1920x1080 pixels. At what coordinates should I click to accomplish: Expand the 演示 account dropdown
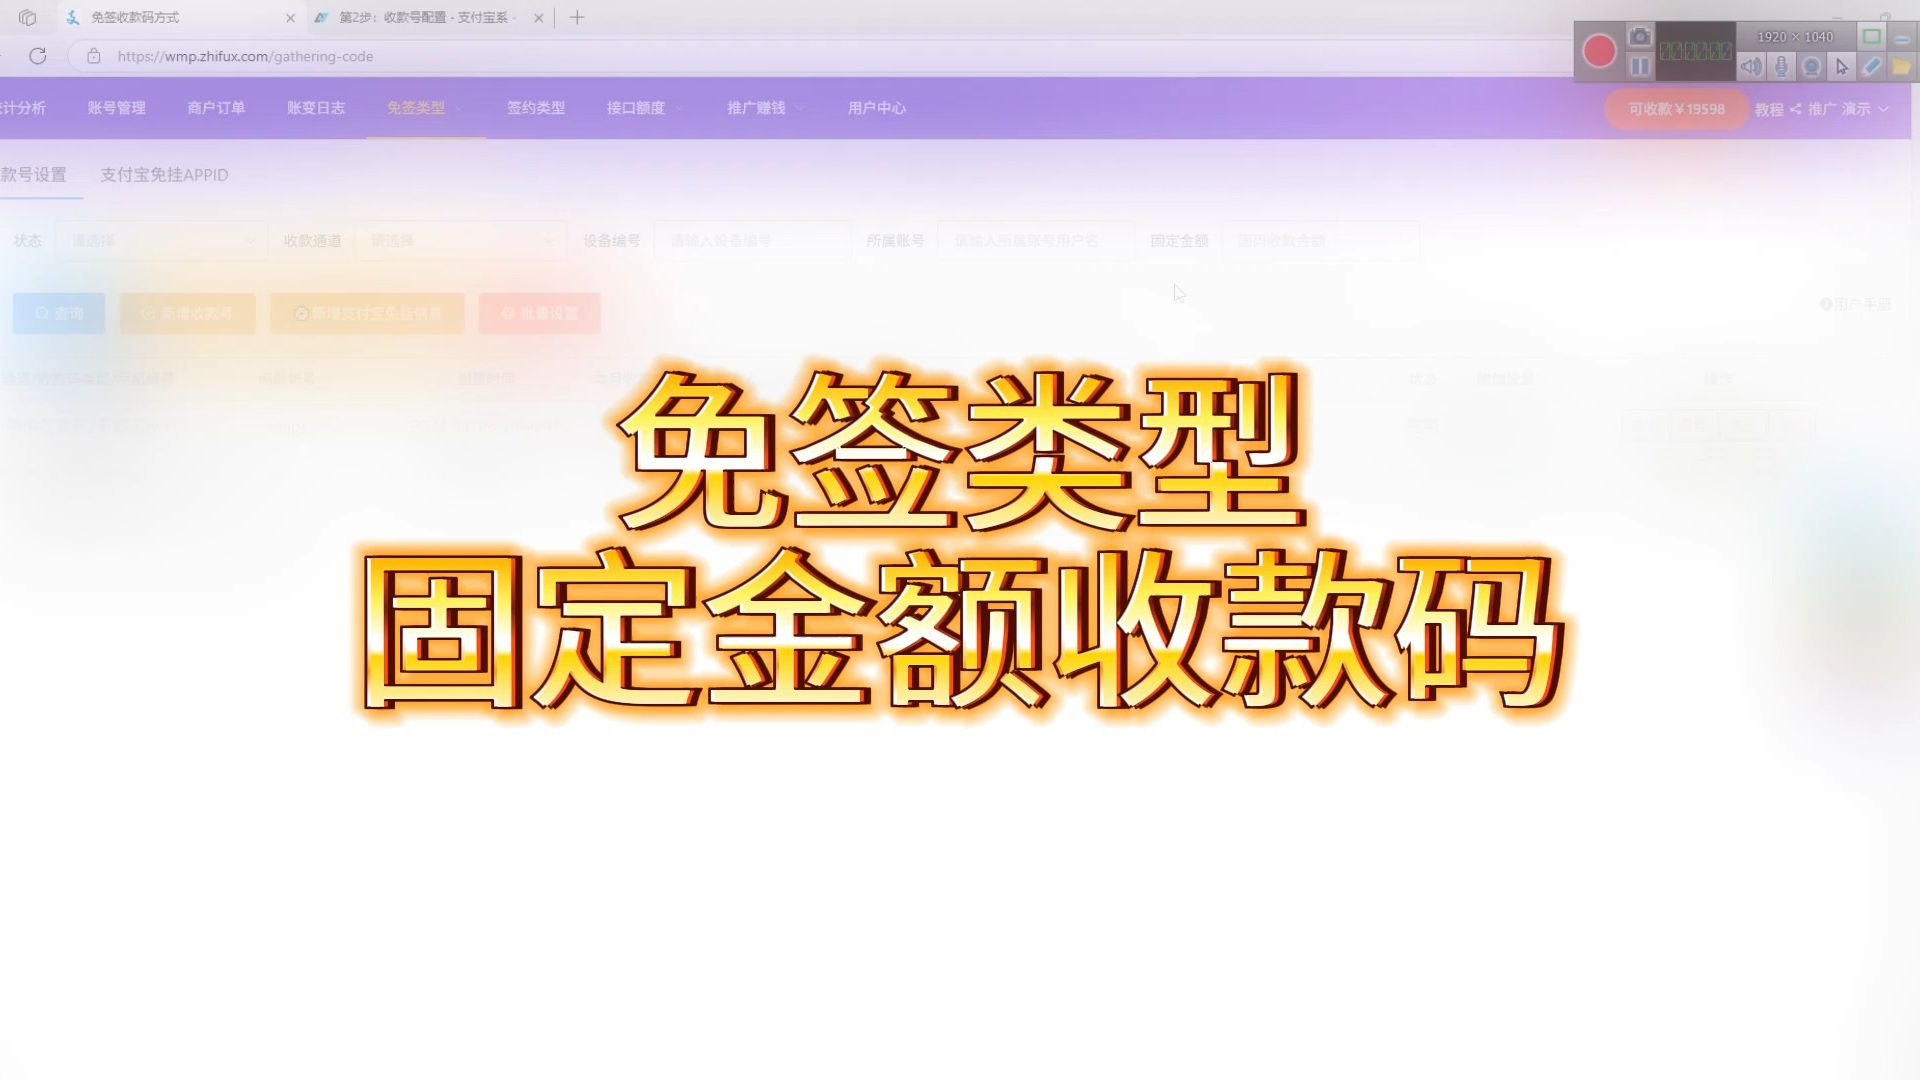click(x=1865, y=109)
